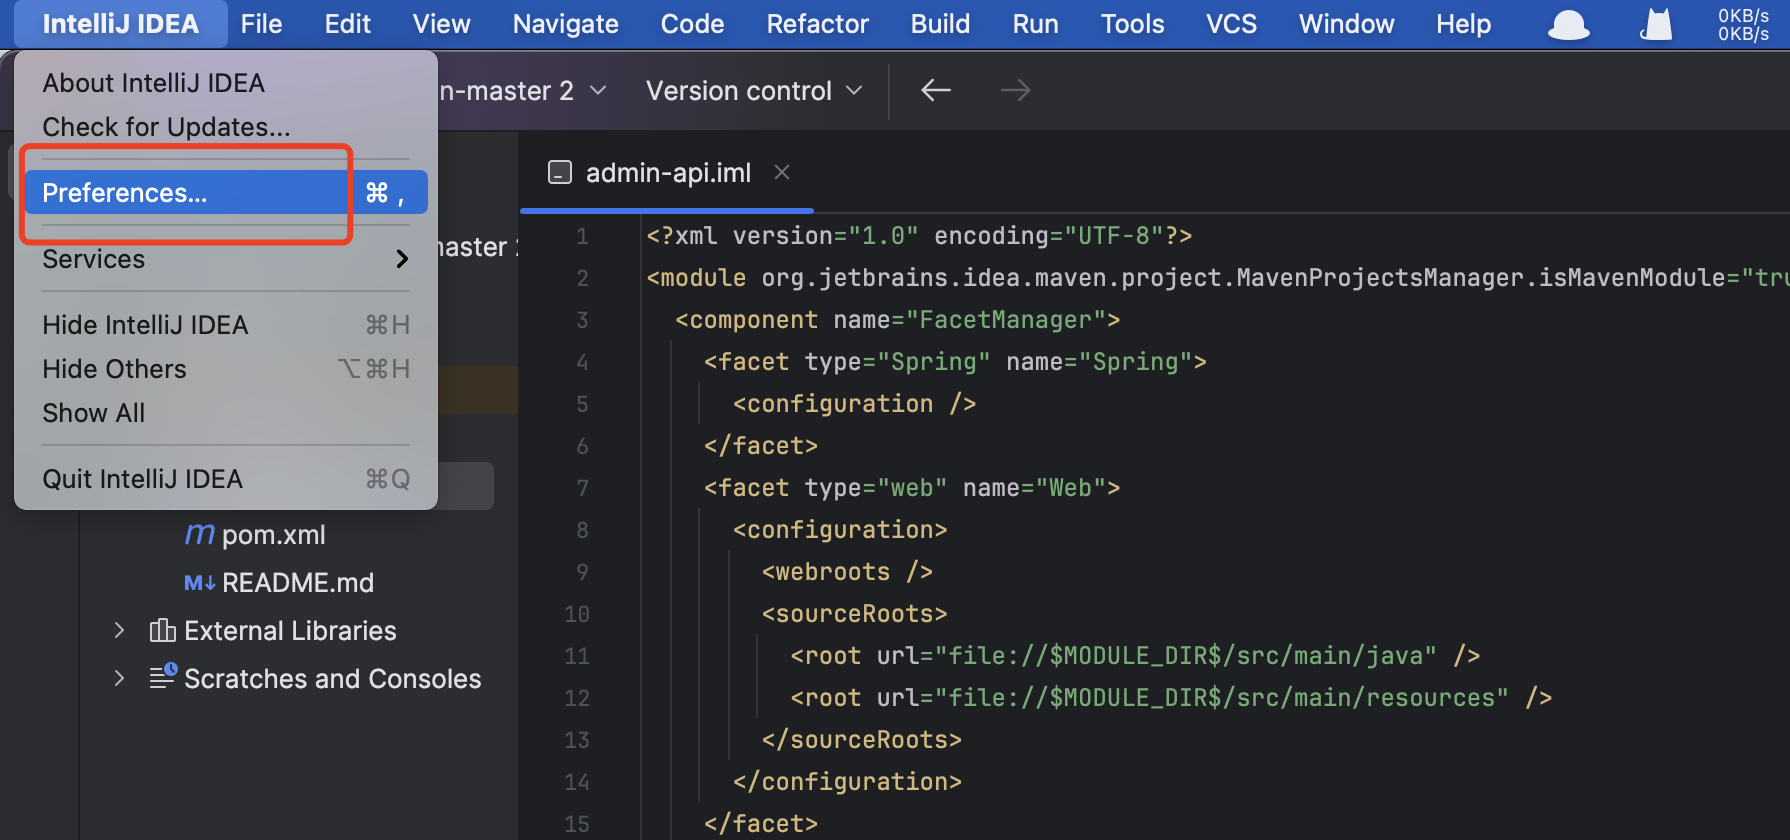Open the Code menu
1790x840 pixels.
point(693,24)
